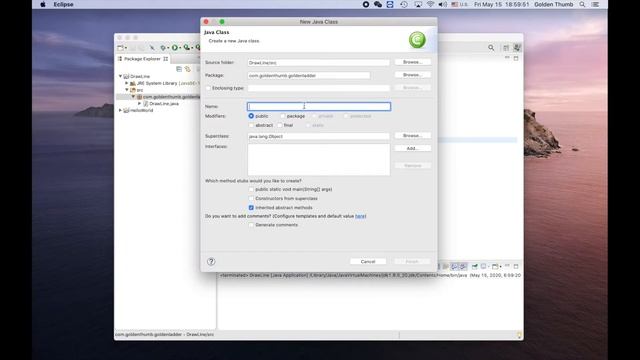Open the Golden Thumb user menu
Viewport: 640px width, 360px height.
coord(553,4)
